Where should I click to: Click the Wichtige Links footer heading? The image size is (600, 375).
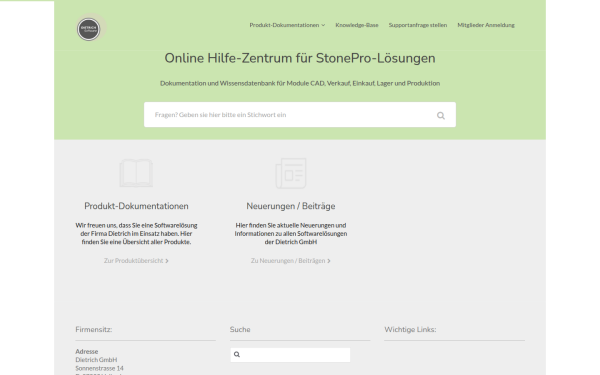pyautogui.click(x=410, y=329)
